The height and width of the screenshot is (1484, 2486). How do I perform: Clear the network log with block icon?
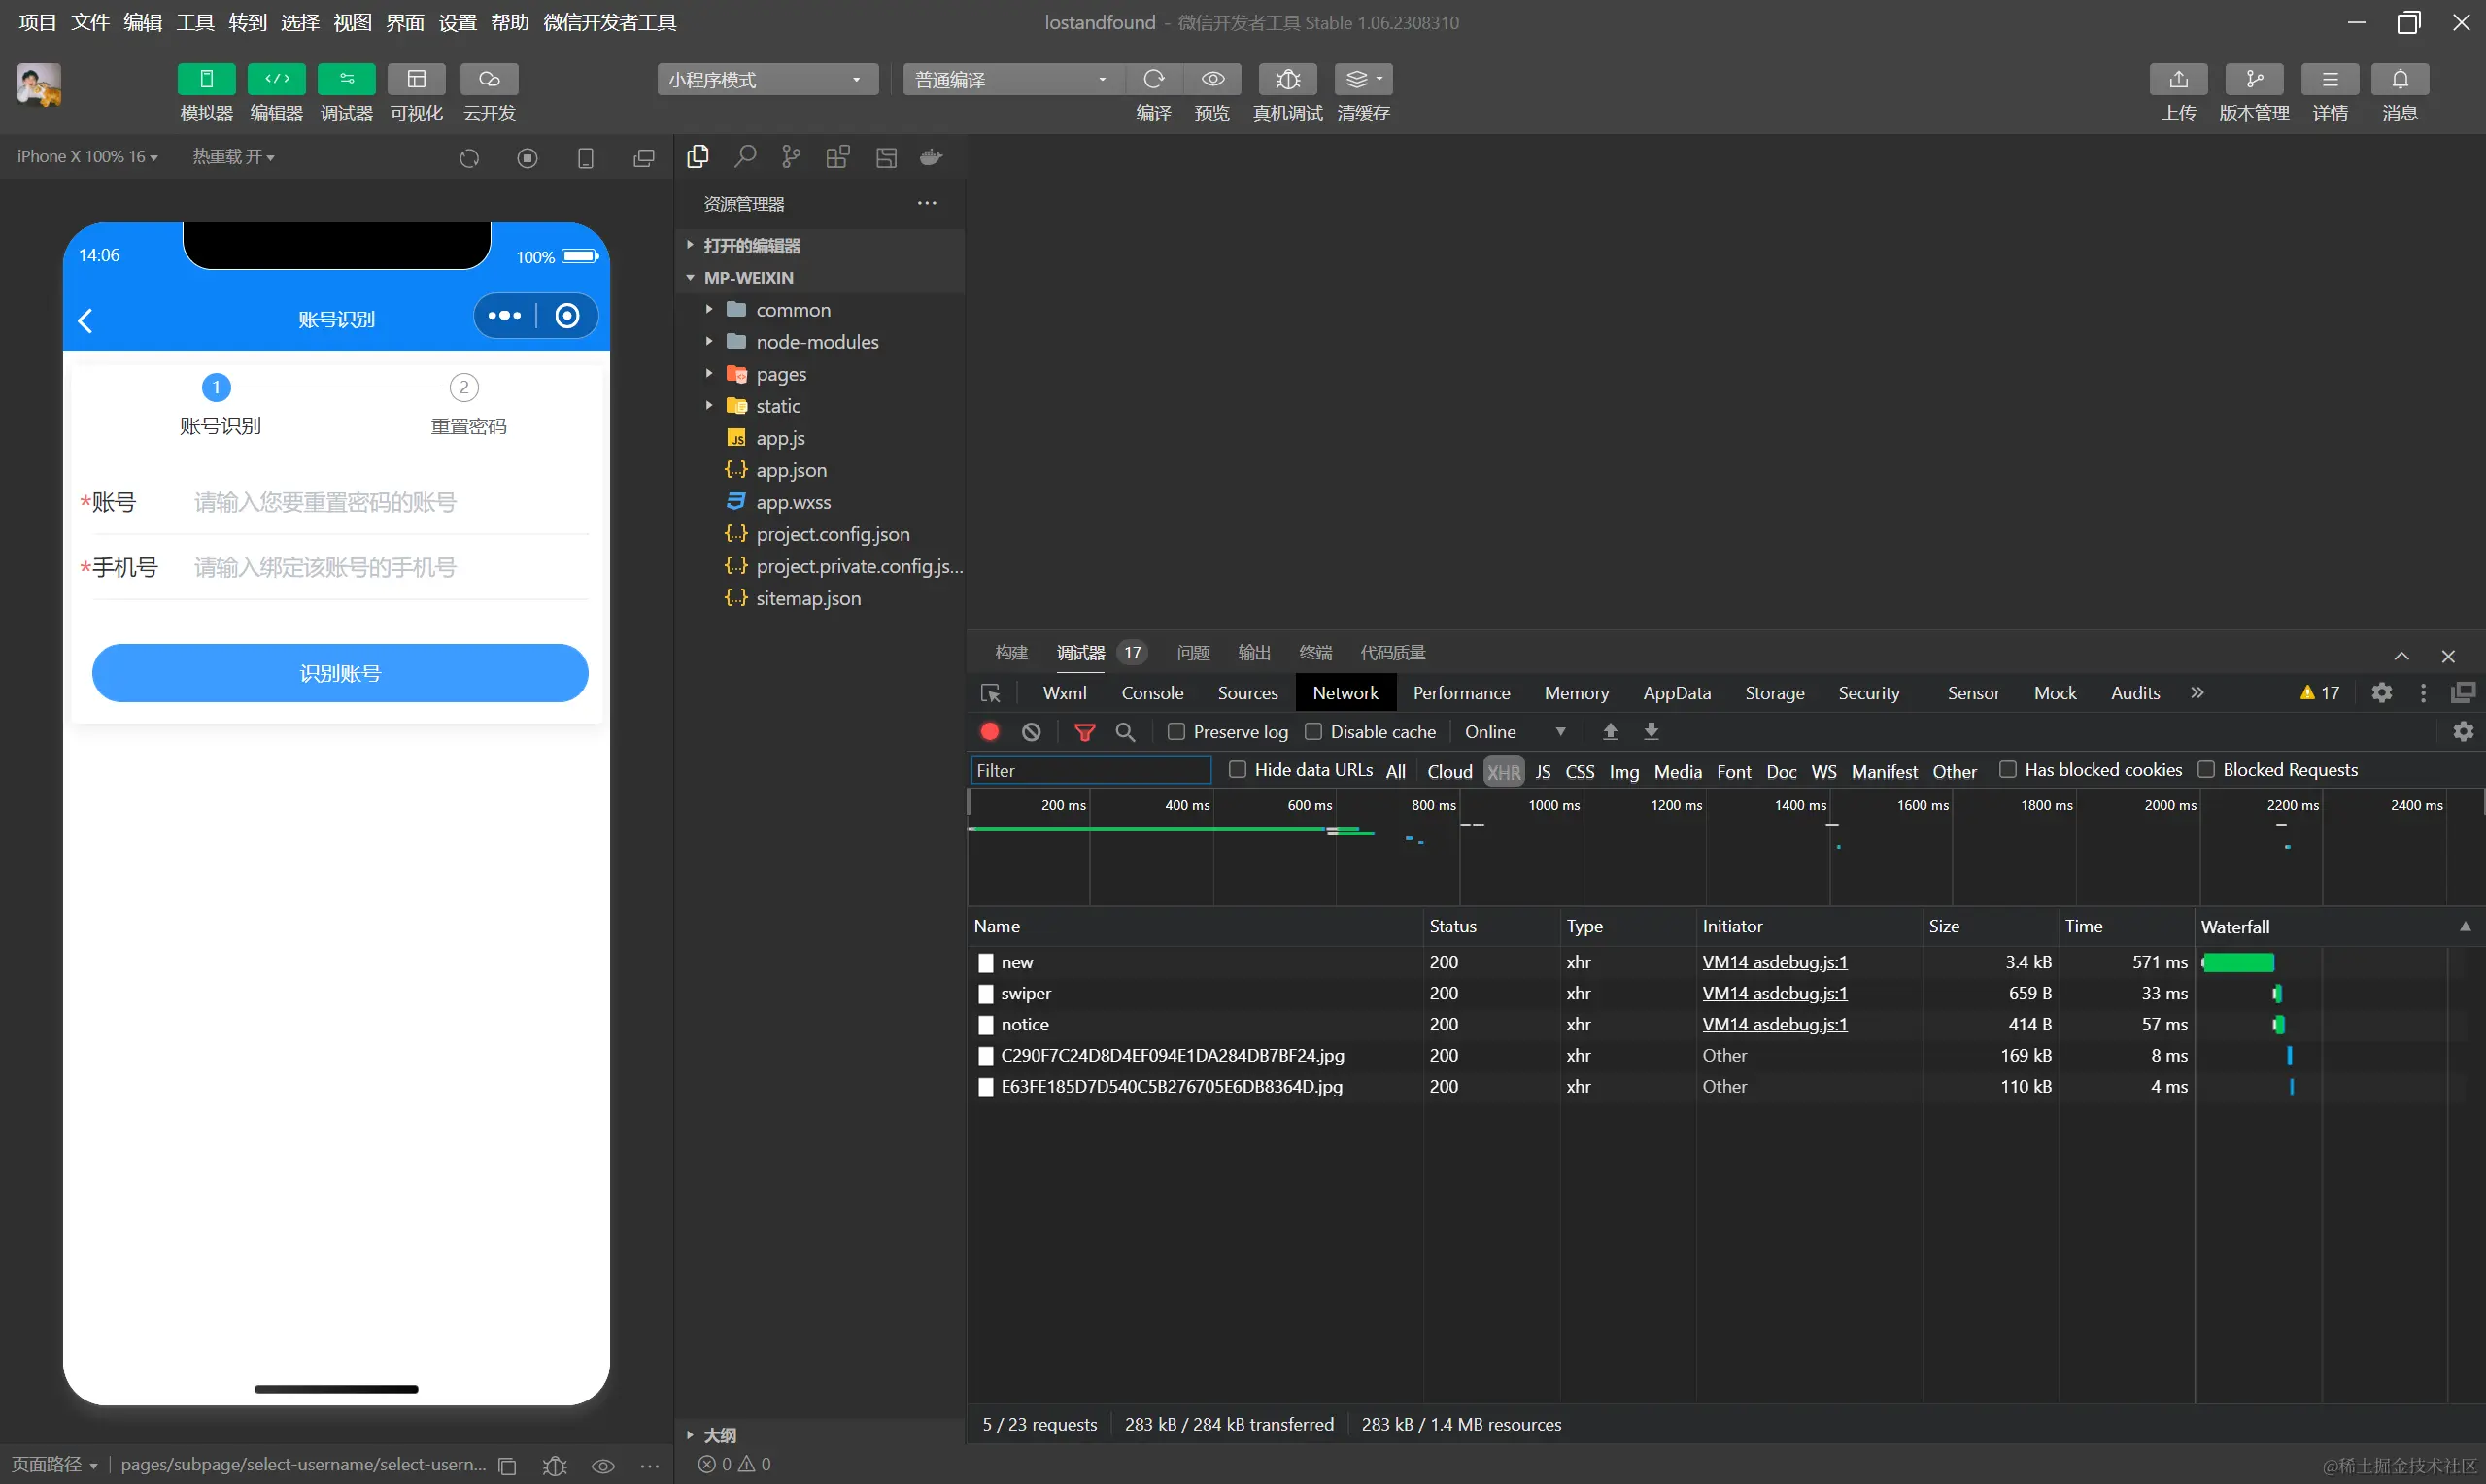[x=1031, y=732]
